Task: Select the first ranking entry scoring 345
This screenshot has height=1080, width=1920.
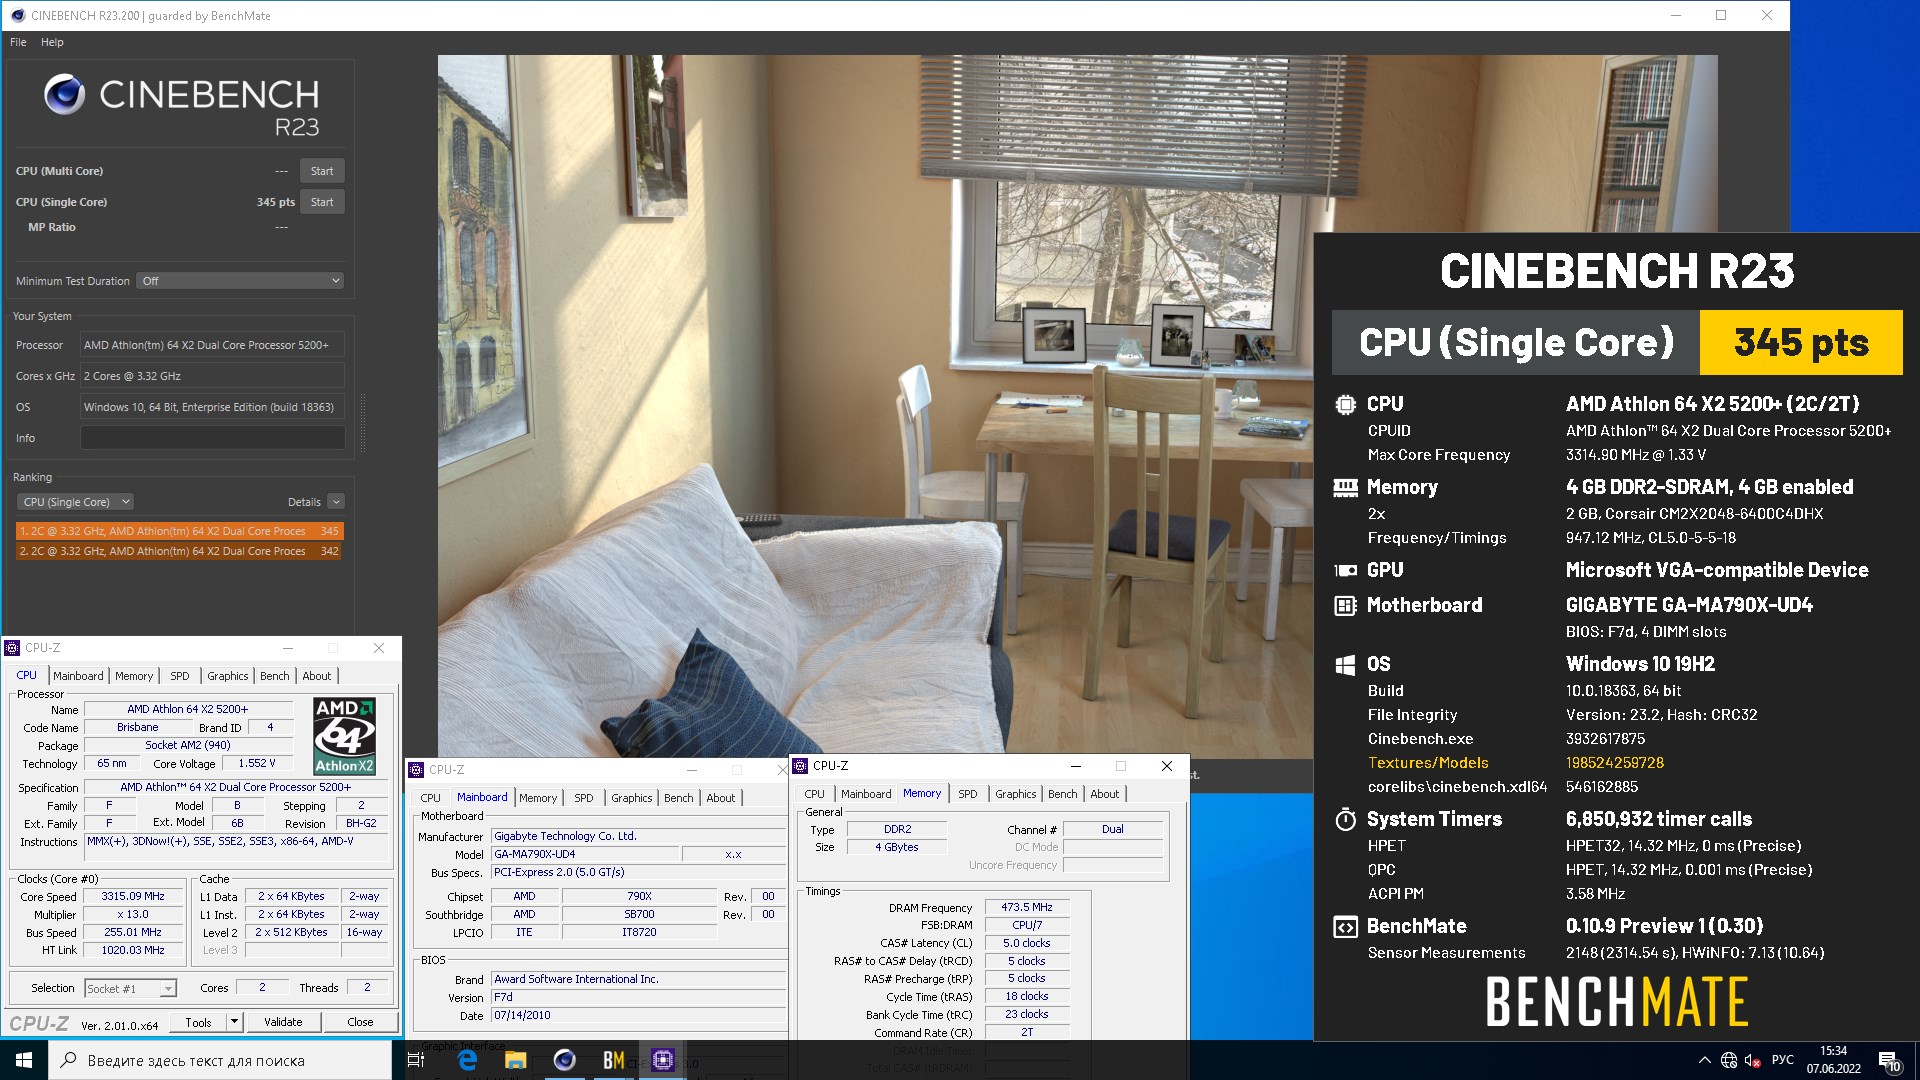Action: click(179, 531)
